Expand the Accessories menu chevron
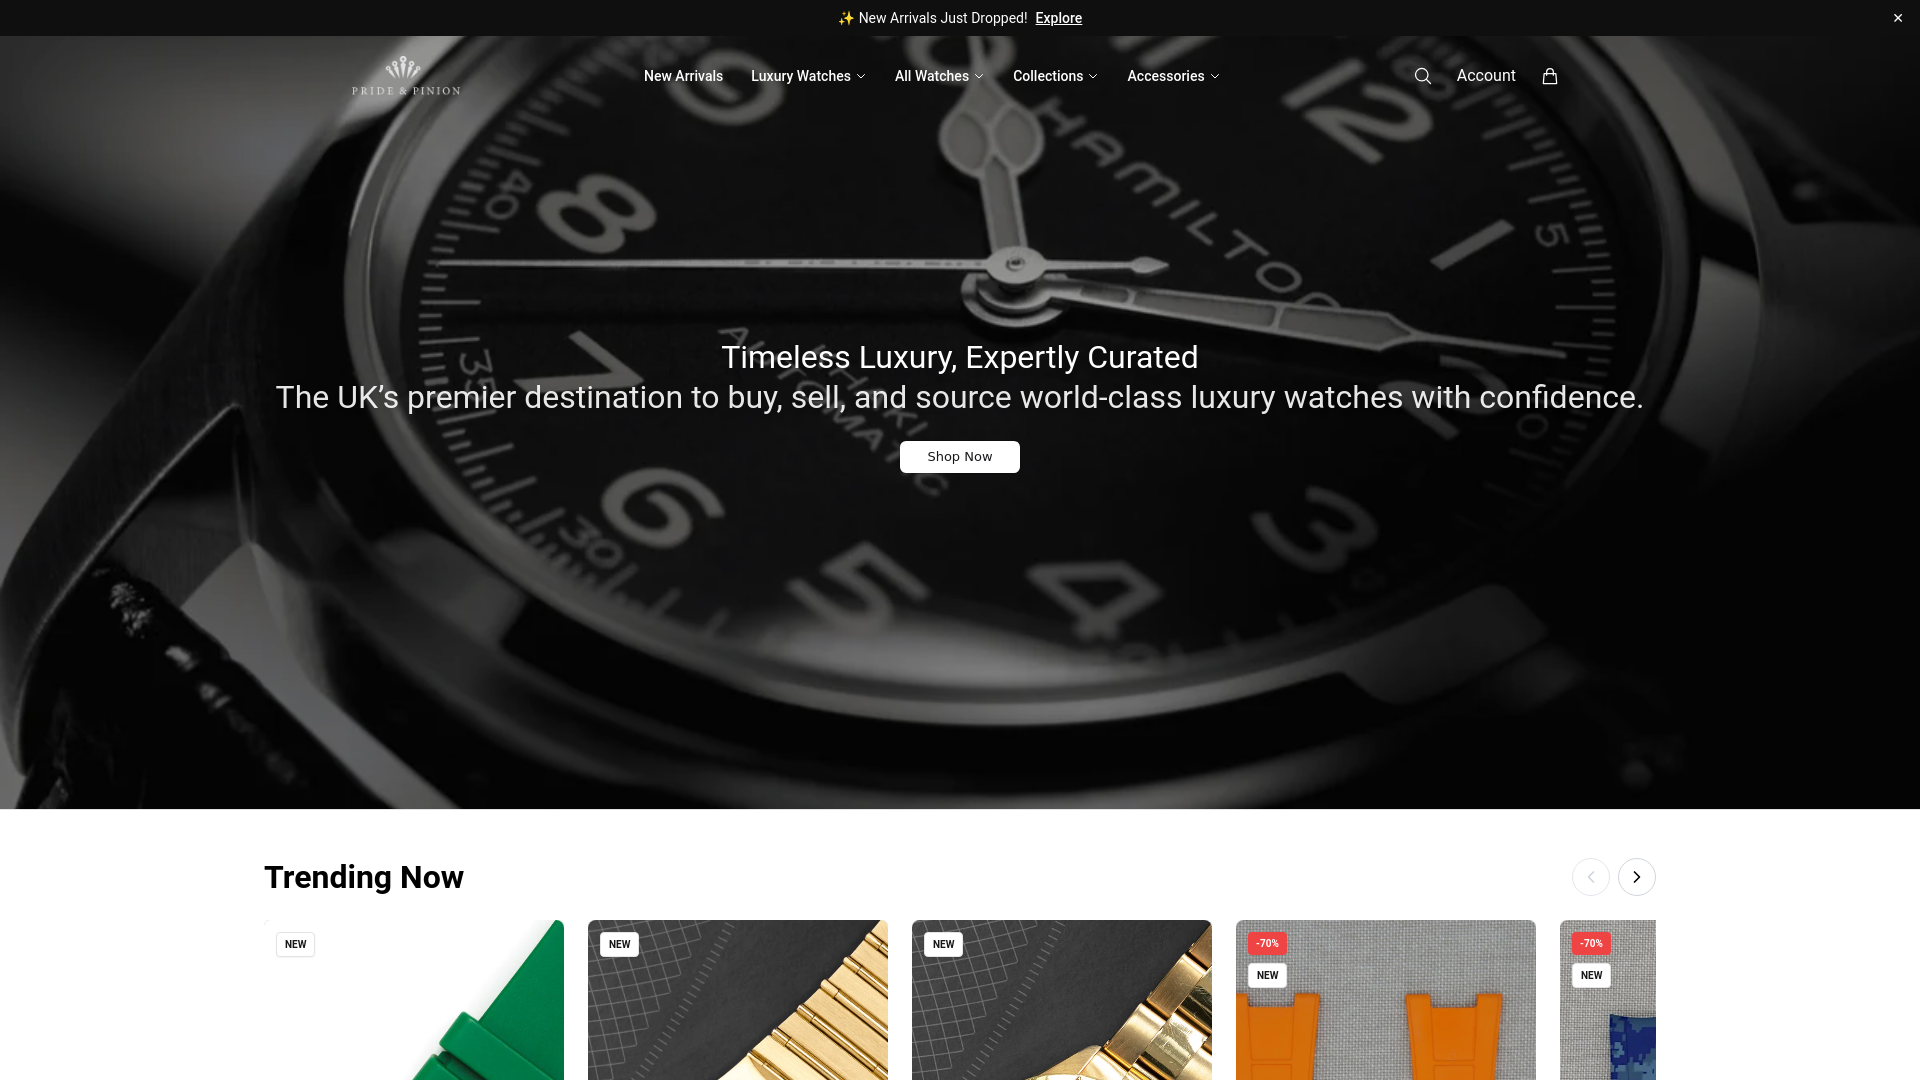This screenshot has width=1920, height=1080. coord(1215,76)
